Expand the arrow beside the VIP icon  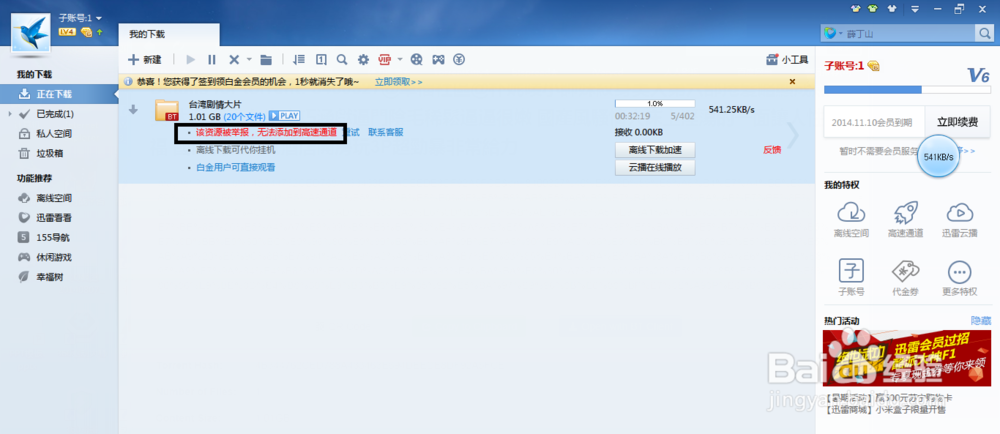(400, 59)
